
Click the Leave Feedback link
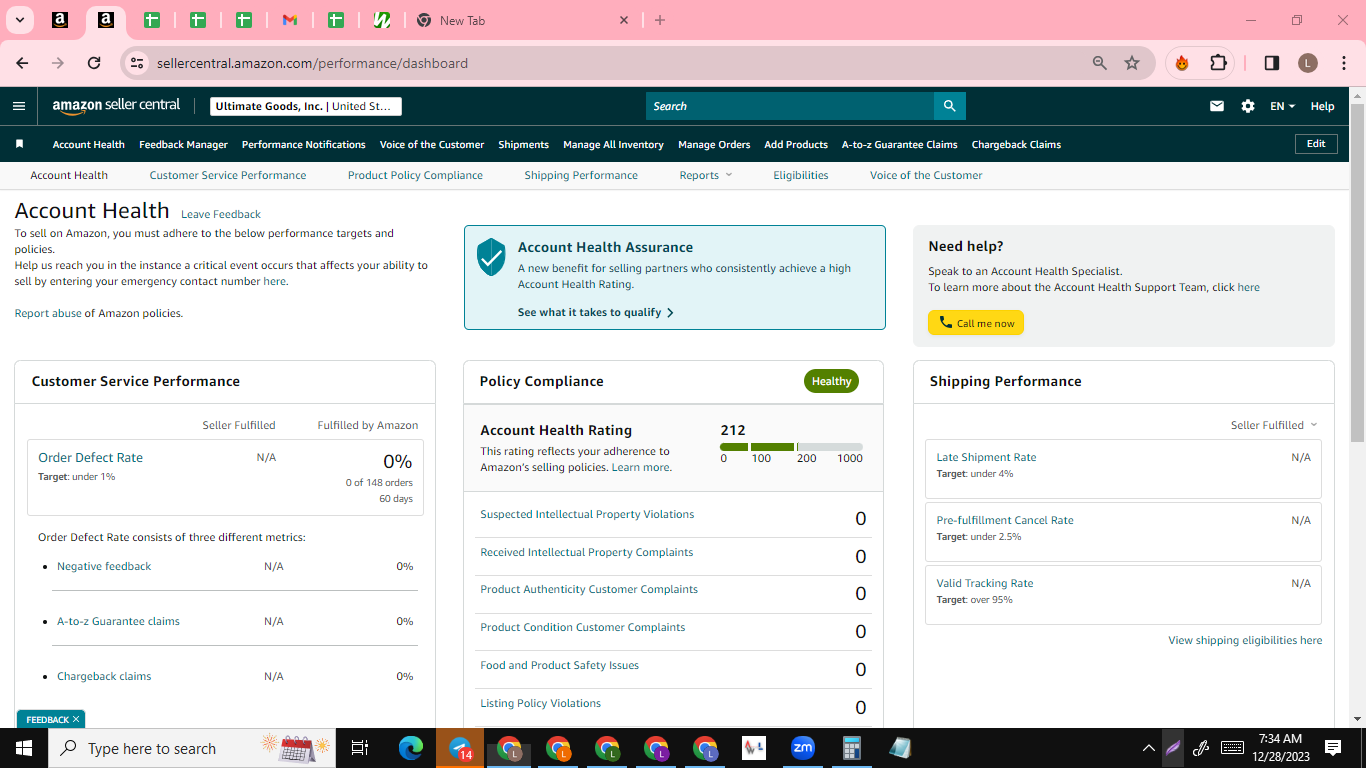pyautogui.click(x=221, y=214)
